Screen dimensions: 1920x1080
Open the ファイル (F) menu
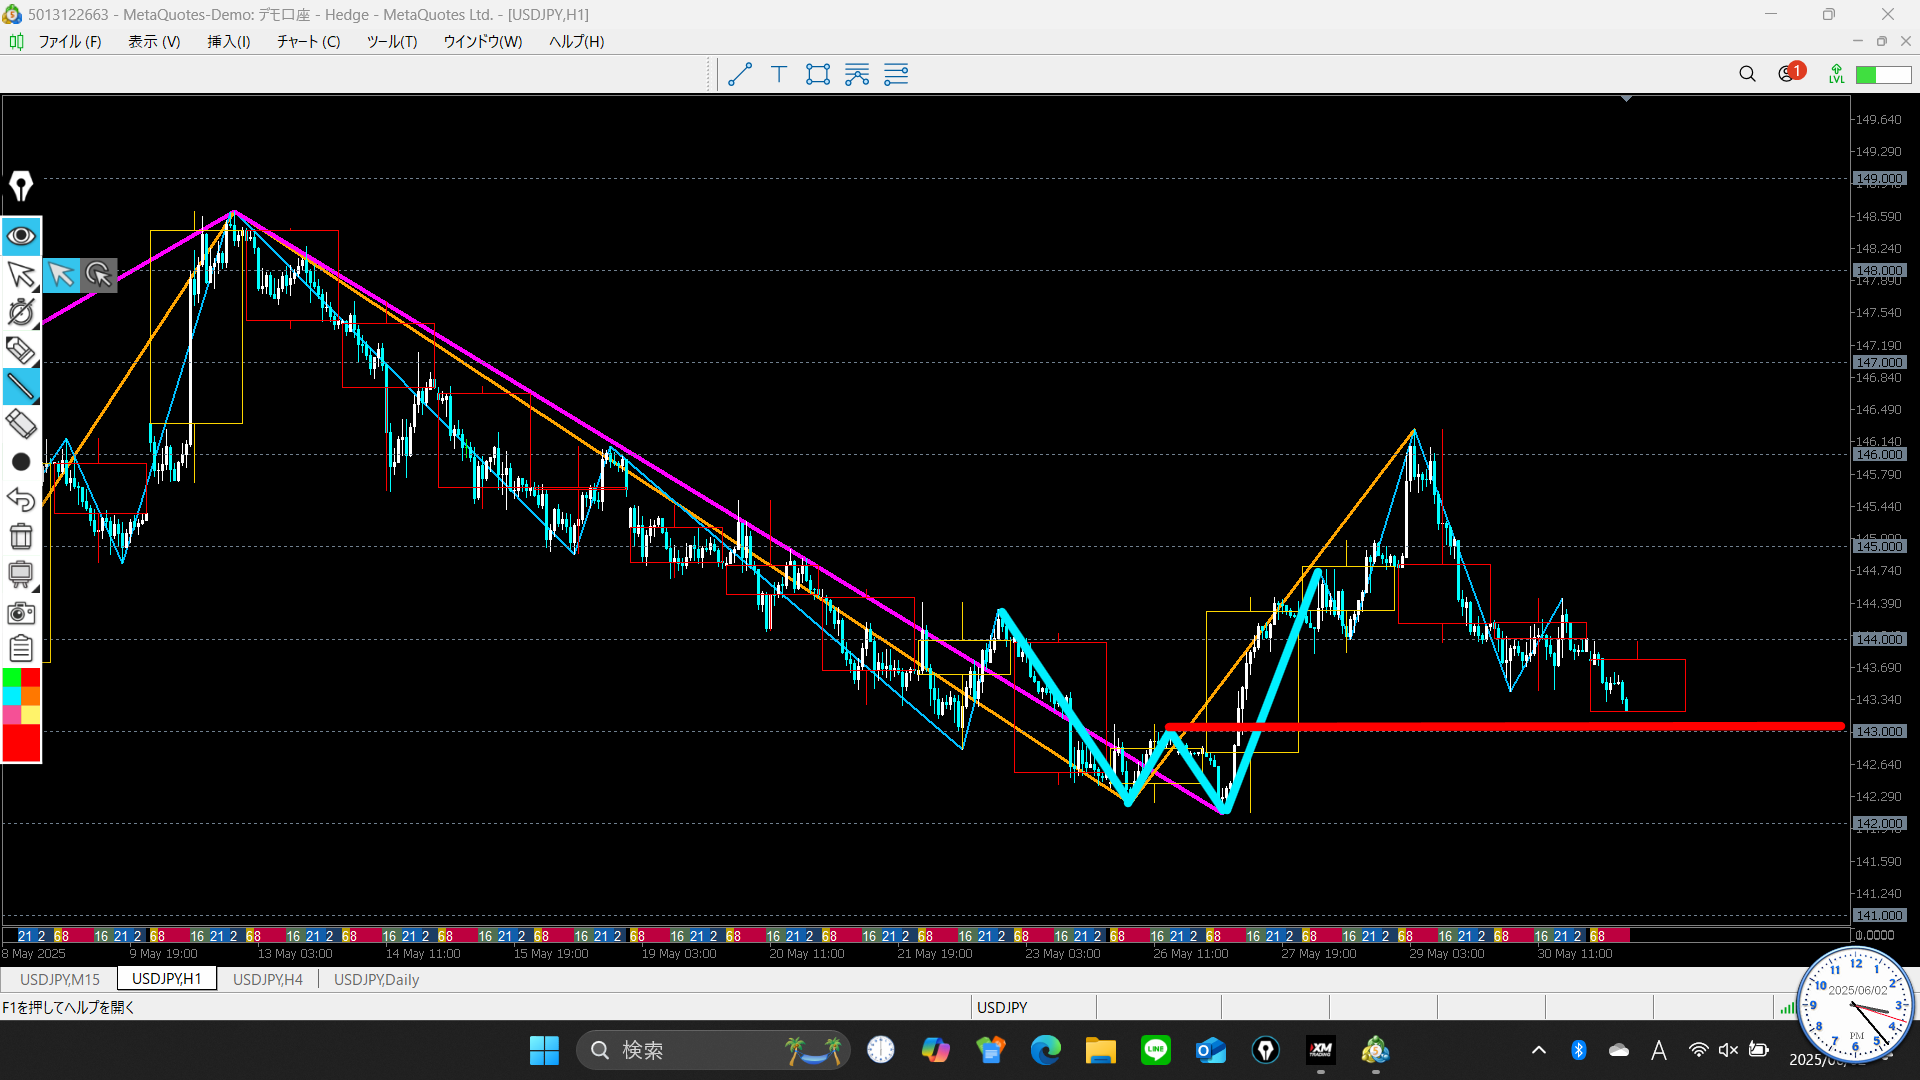(x=70, y=41)
